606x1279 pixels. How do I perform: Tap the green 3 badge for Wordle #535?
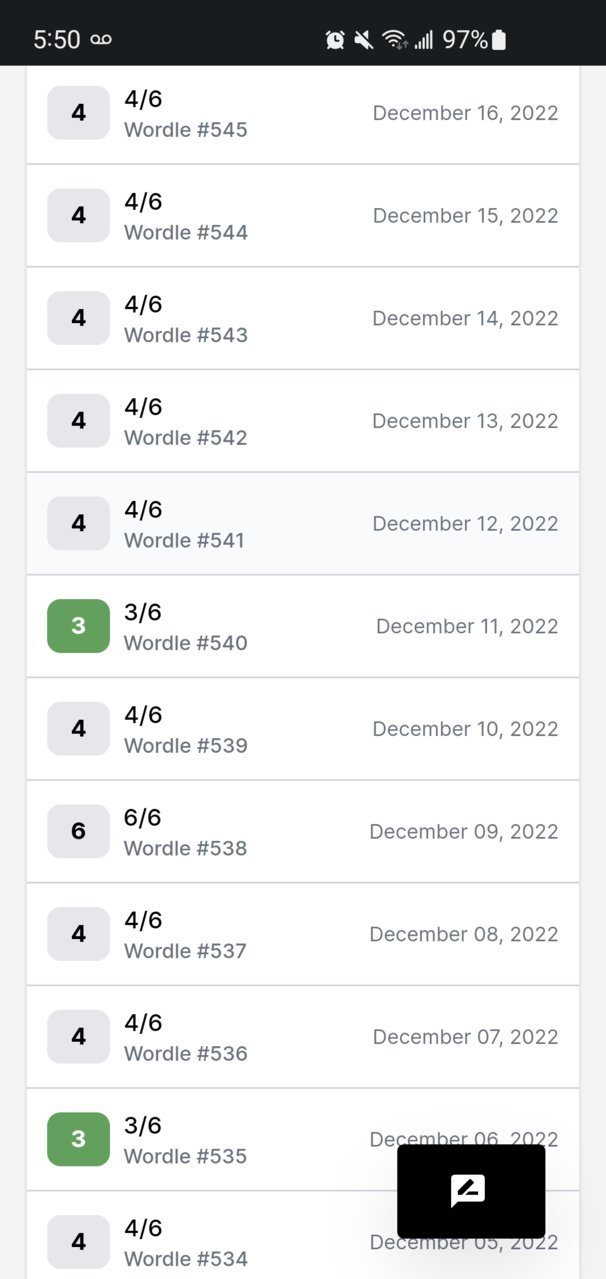(78, 1139)
